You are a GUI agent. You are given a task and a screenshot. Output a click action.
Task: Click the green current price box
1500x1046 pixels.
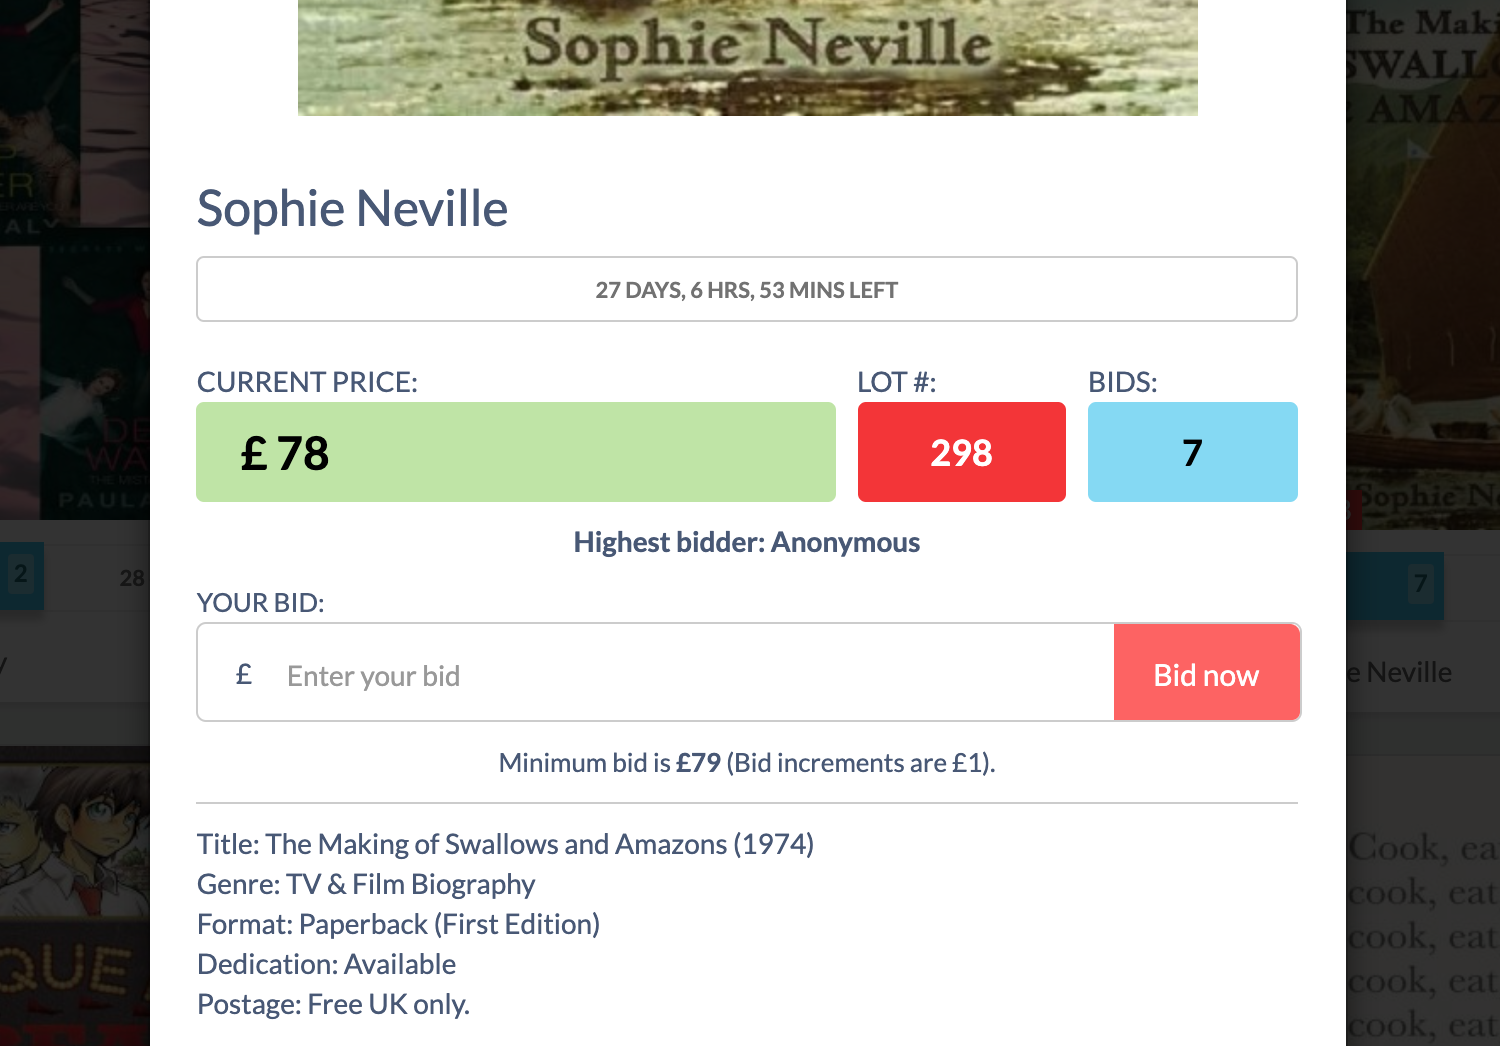pyautogui.click(x=515, y=452)
